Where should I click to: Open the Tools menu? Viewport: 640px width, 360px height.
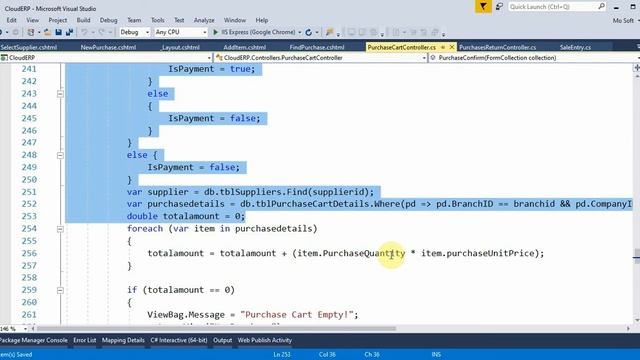158,20
